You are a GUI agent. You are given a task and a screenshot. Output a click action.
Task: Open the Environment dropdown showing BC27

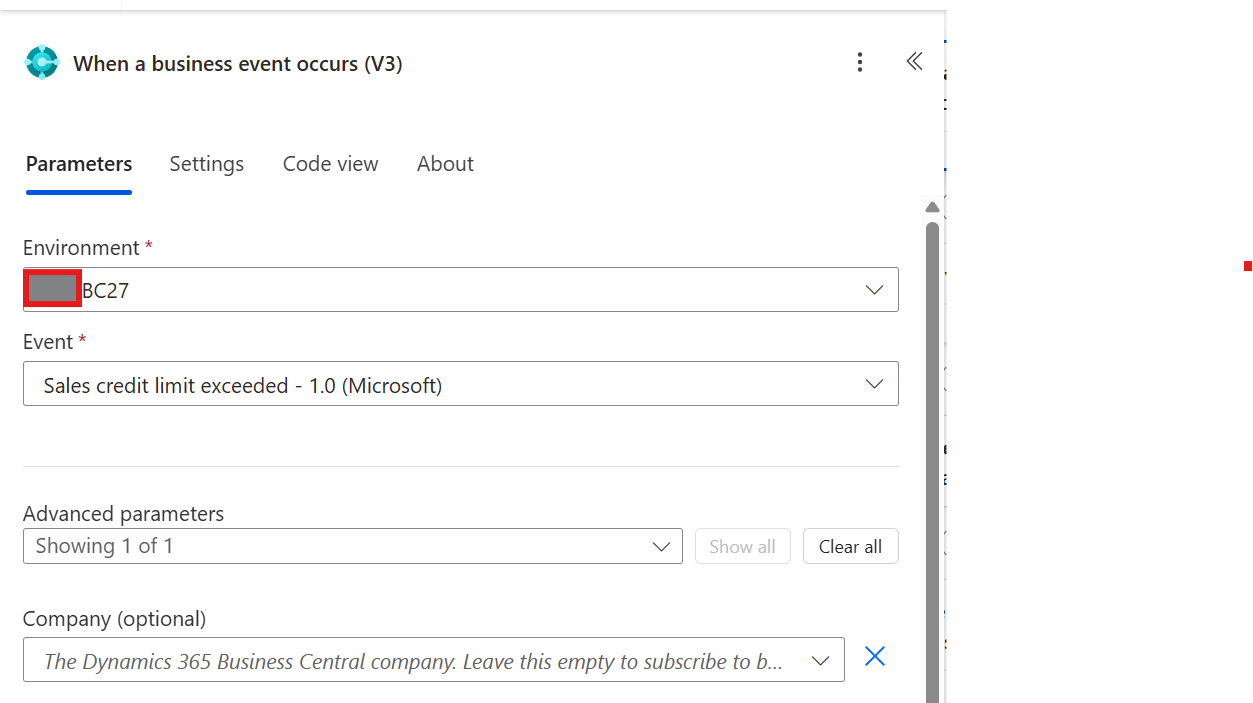(x=461, y=290)
